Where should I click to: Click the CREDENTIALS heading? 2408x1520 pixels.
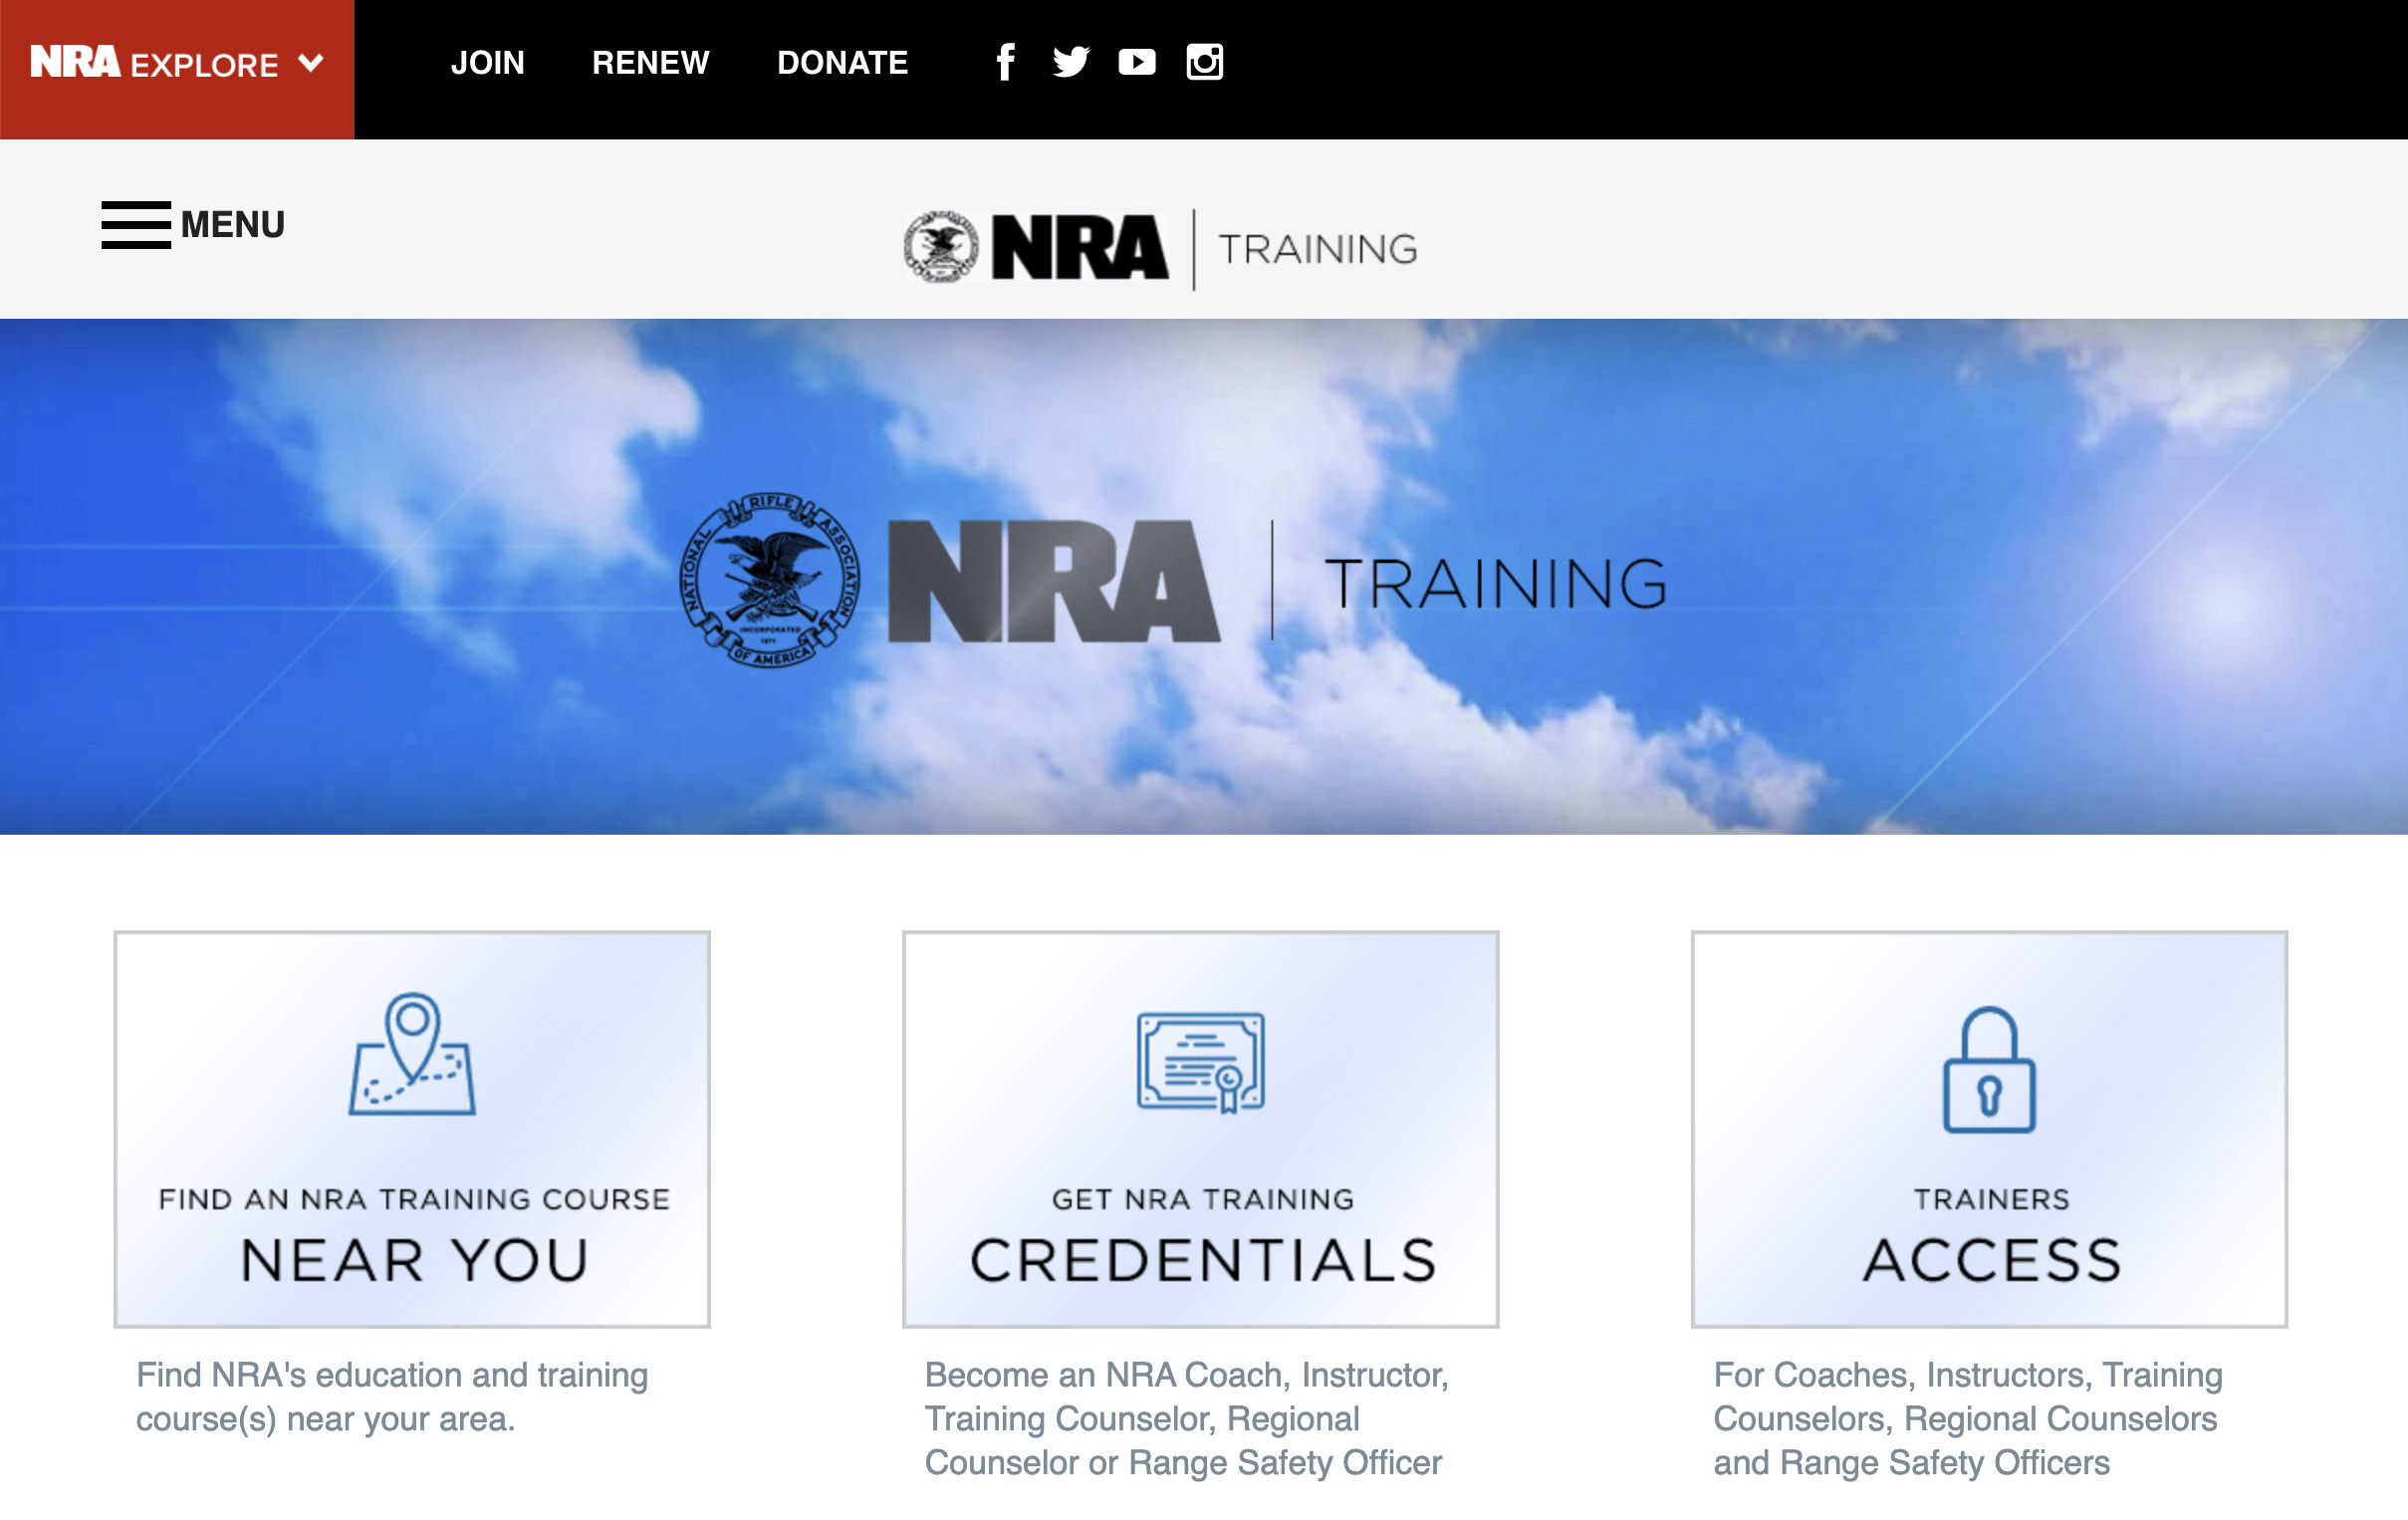pos(1203,1260)
